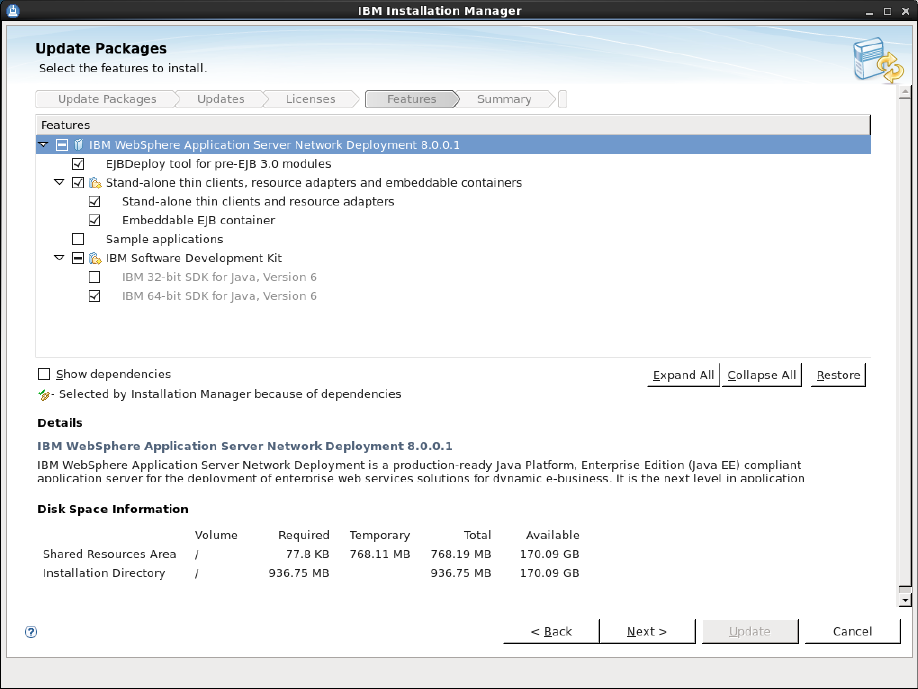Click the dependency legend icon
This screenshot has width=918, height=689.
coord(45,395)
